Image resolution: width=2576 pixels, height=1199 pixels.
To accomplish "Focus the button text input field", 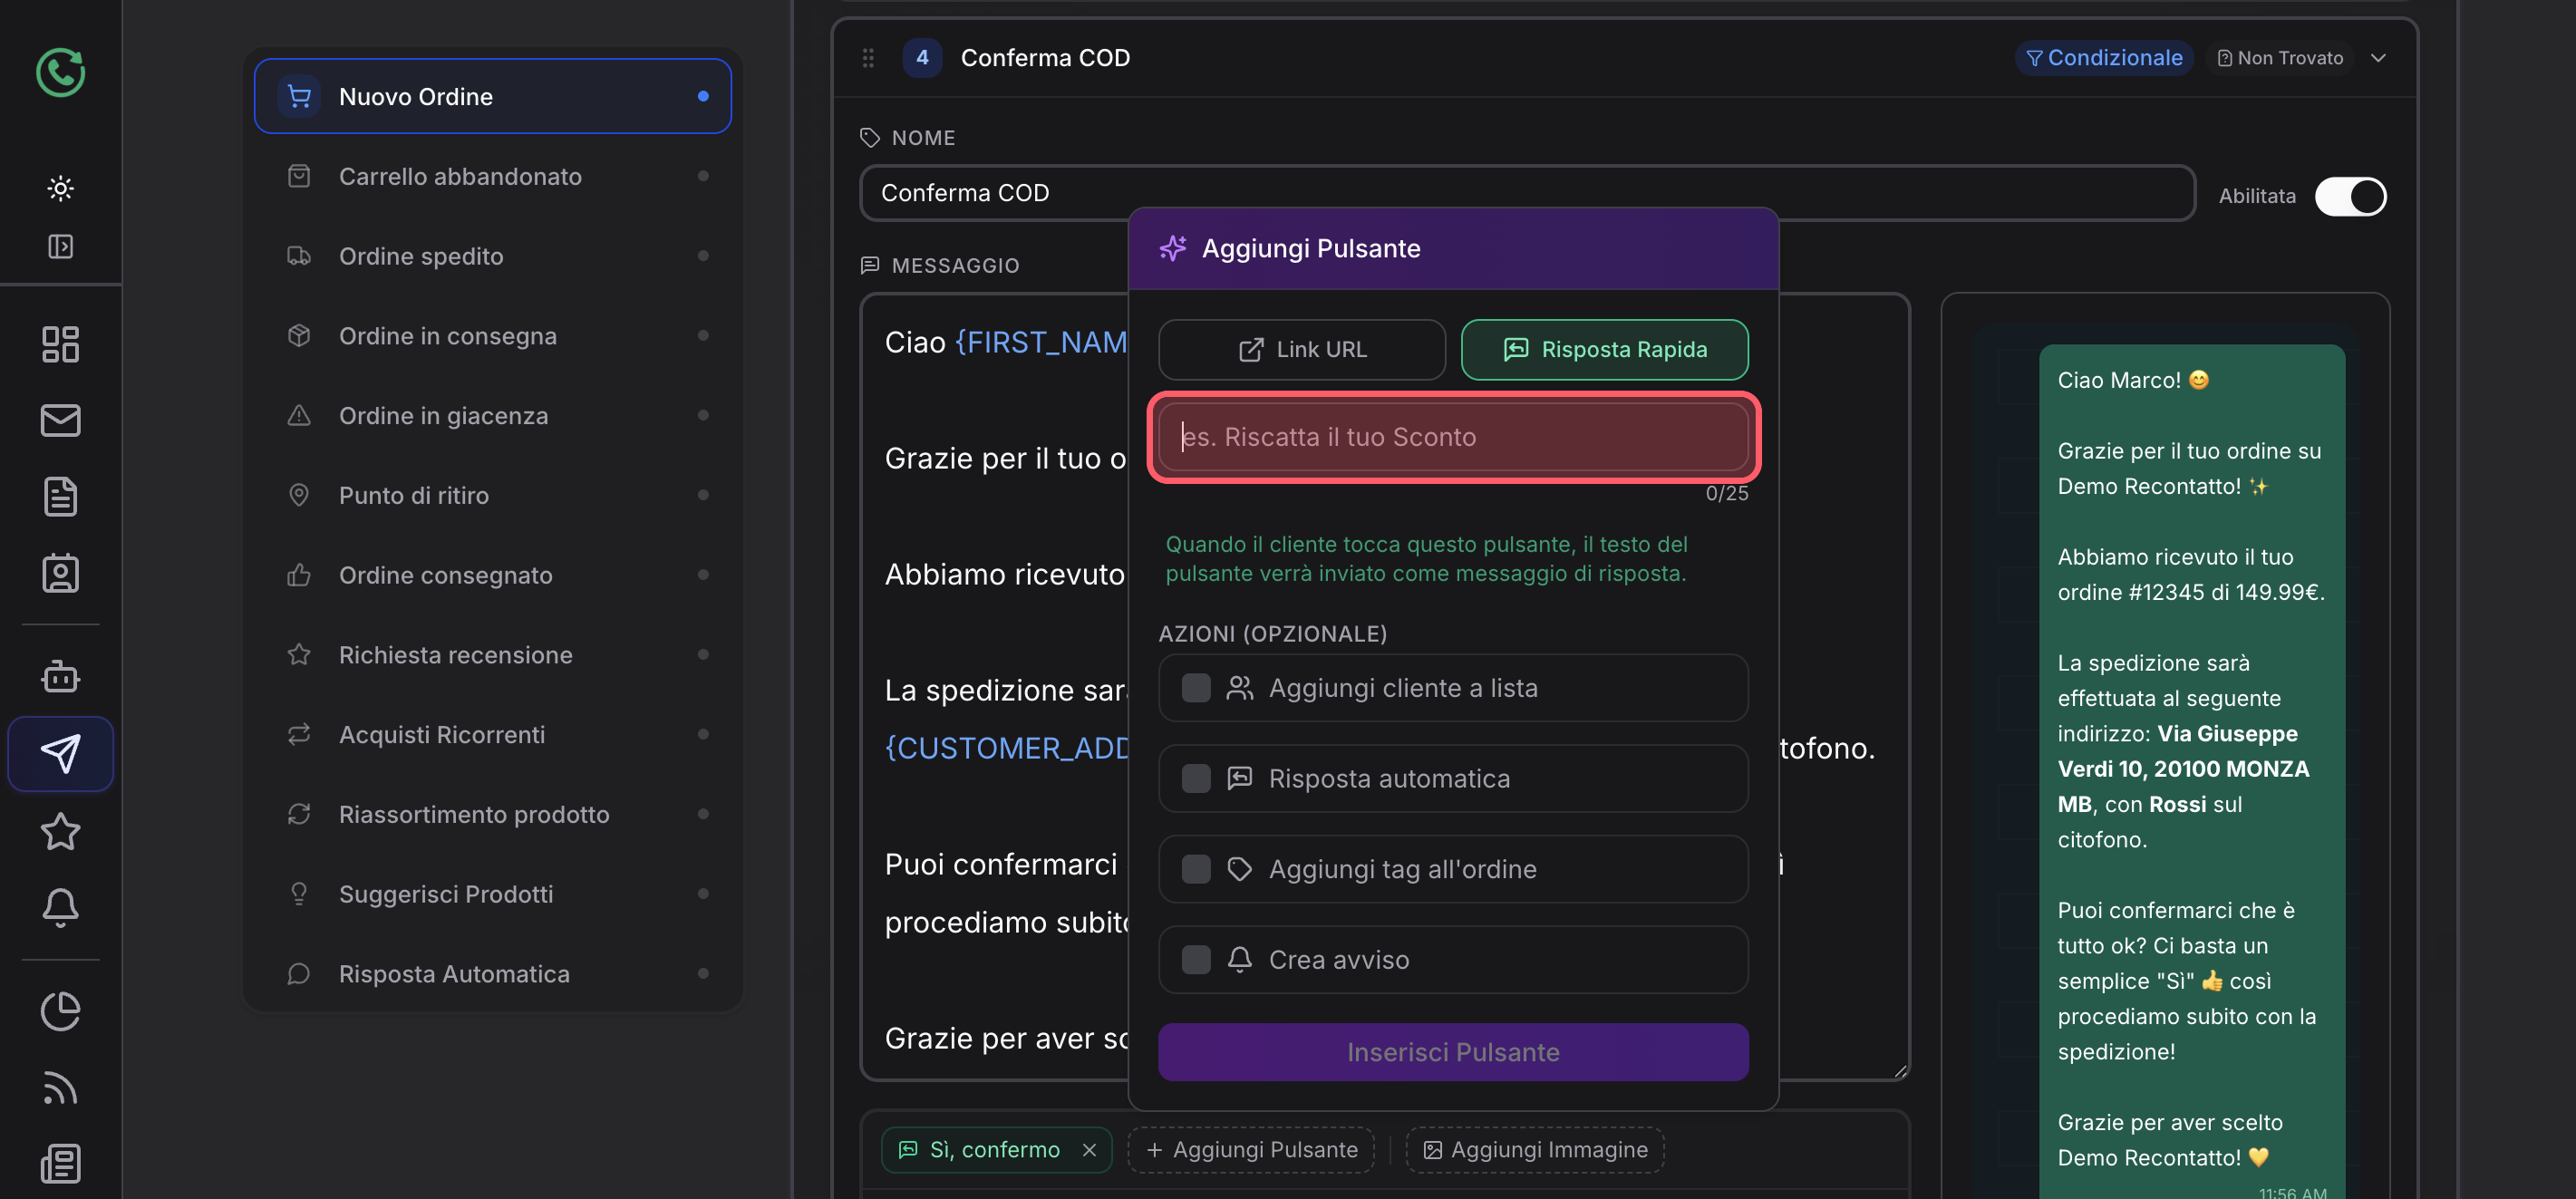I will [x=1453, y=437].
